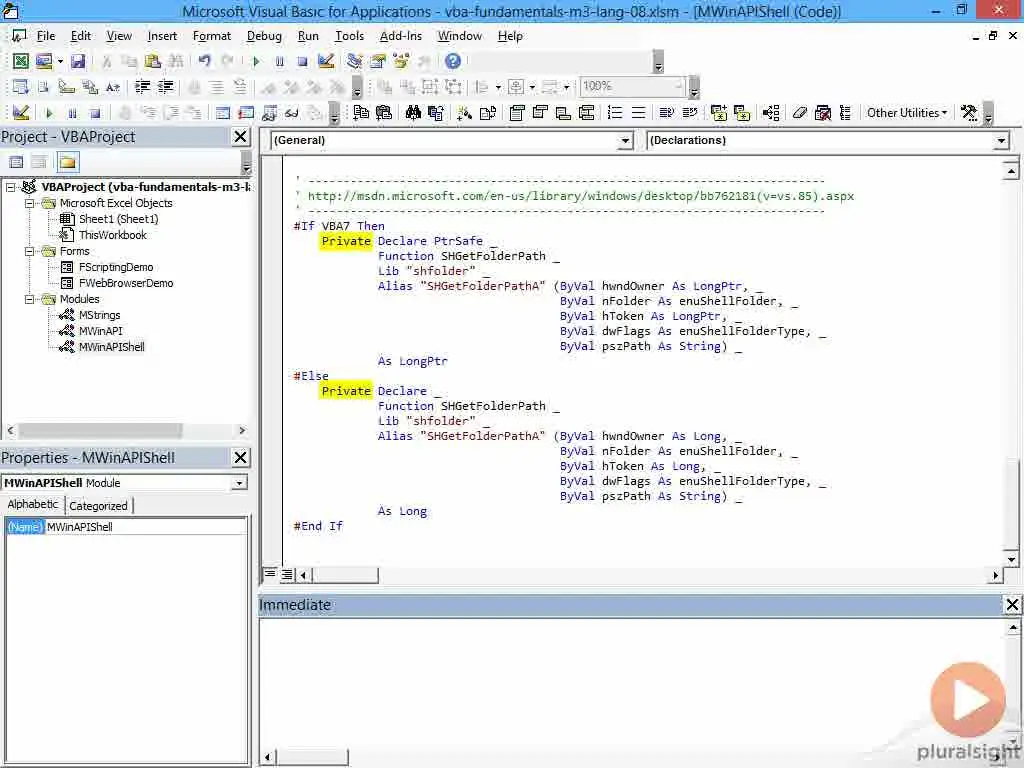Click the View Microsoft Excel icon
1024x768 pixels.
coord(21,61)
